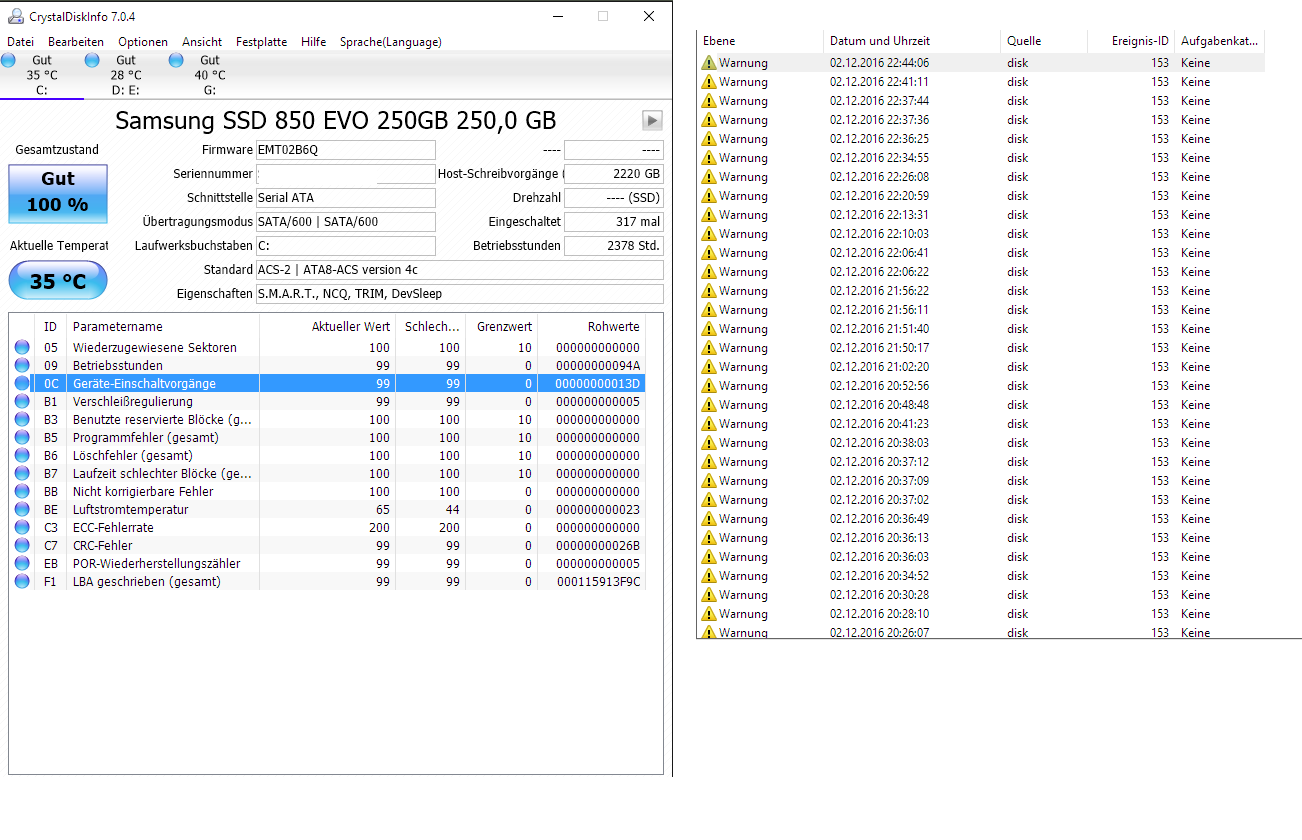Image resolution: width=1302 pixels, height=840 pixels.
Task: Open the Festplatte menu
Action: [x=261, y=42]
